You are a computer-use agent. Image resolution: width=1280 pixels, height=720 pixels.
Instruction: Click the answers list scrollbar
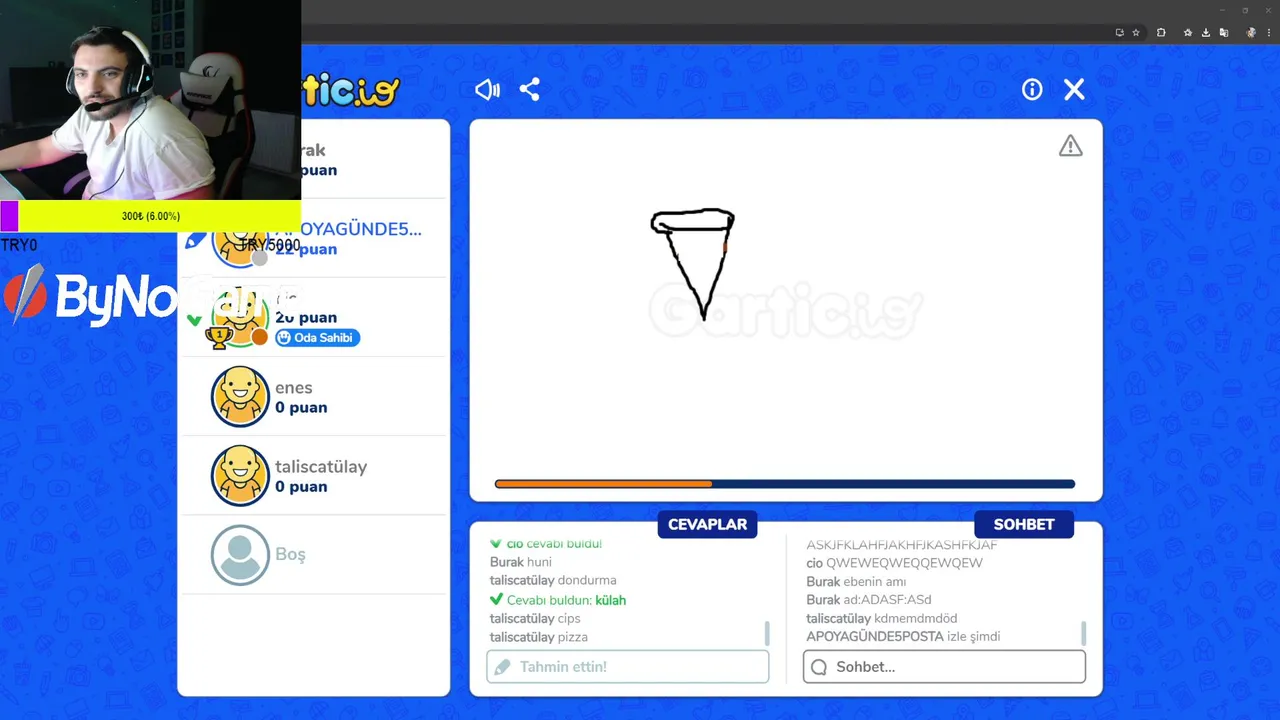(767, 633)
